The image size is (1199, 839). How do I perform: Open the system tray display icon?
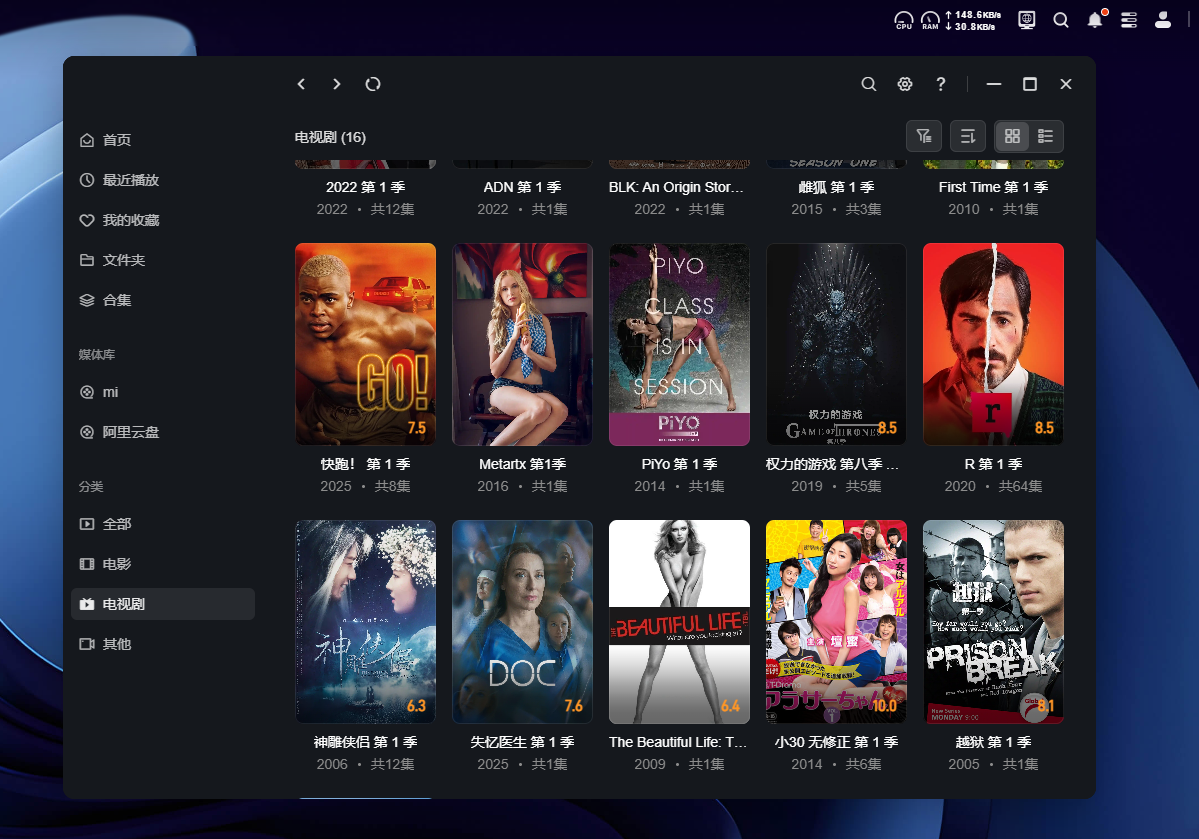coord(1026,21)
